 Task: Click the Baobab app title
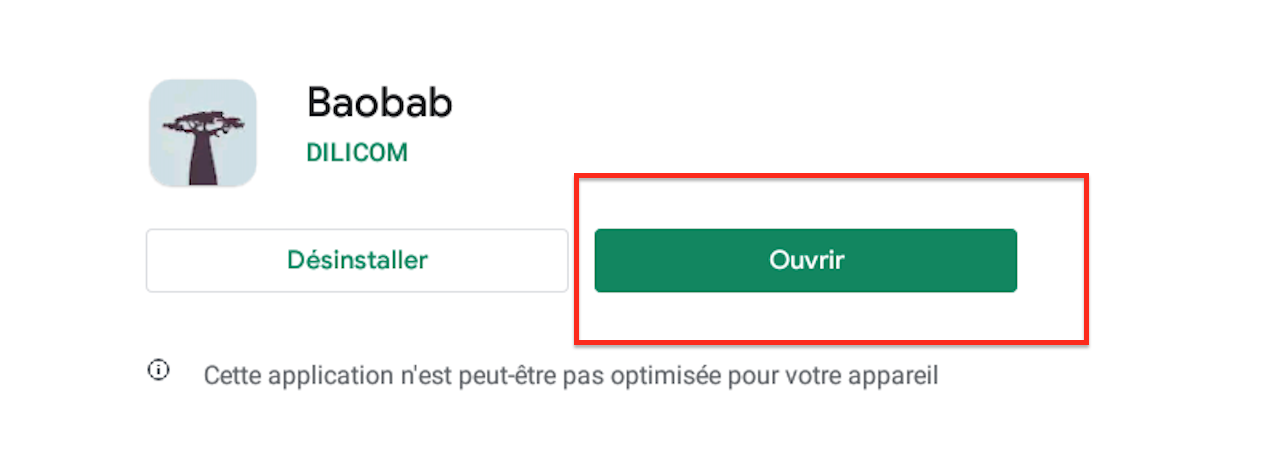(x=379, y=102)
